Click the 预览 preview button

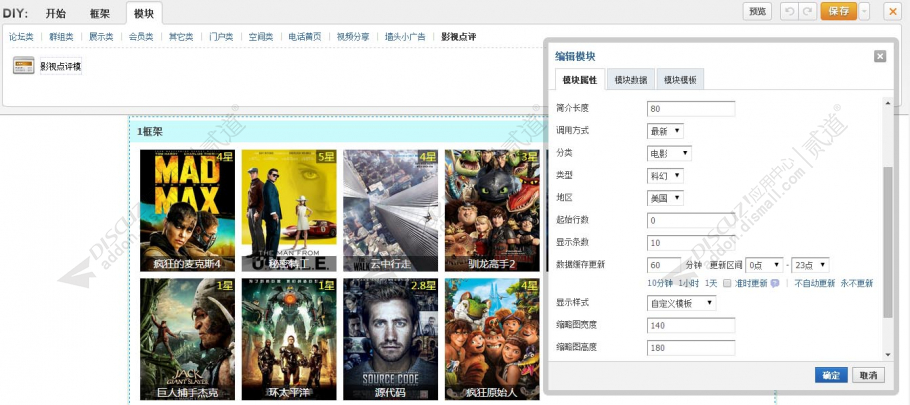[757, 11]
